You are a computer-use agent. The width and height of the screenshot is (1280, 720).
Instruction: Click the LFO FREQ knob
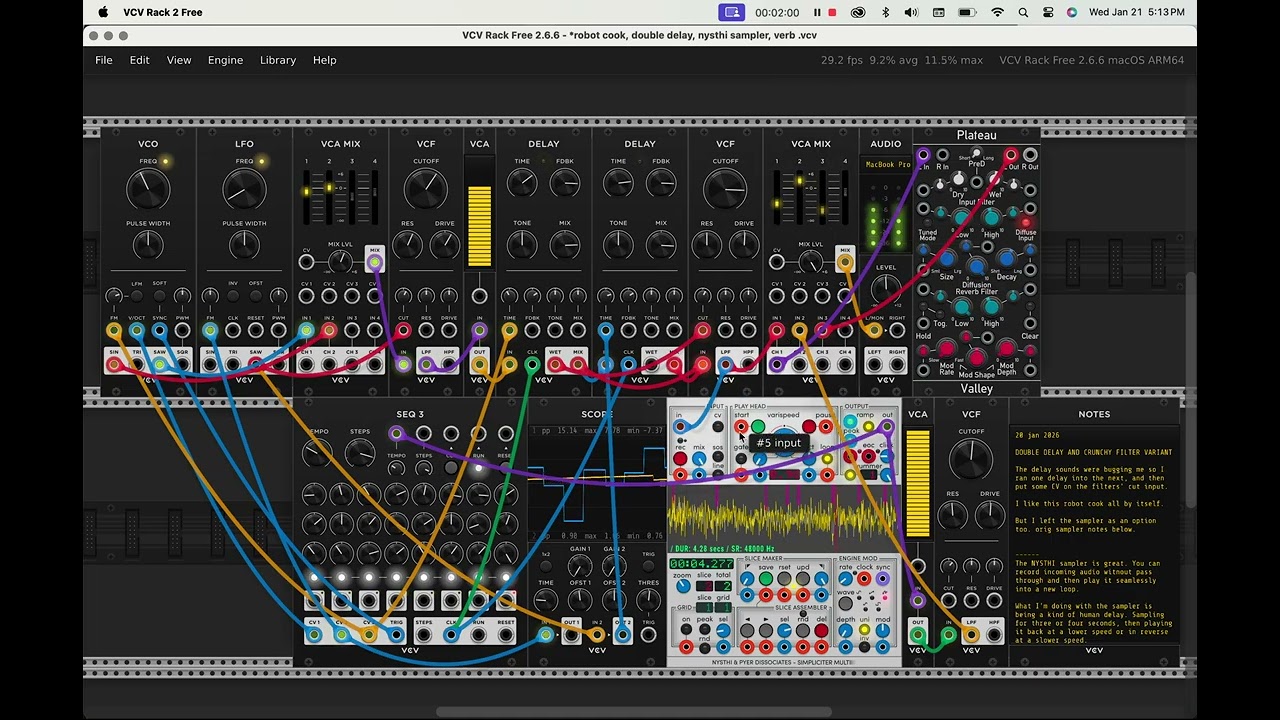point(244,189)
